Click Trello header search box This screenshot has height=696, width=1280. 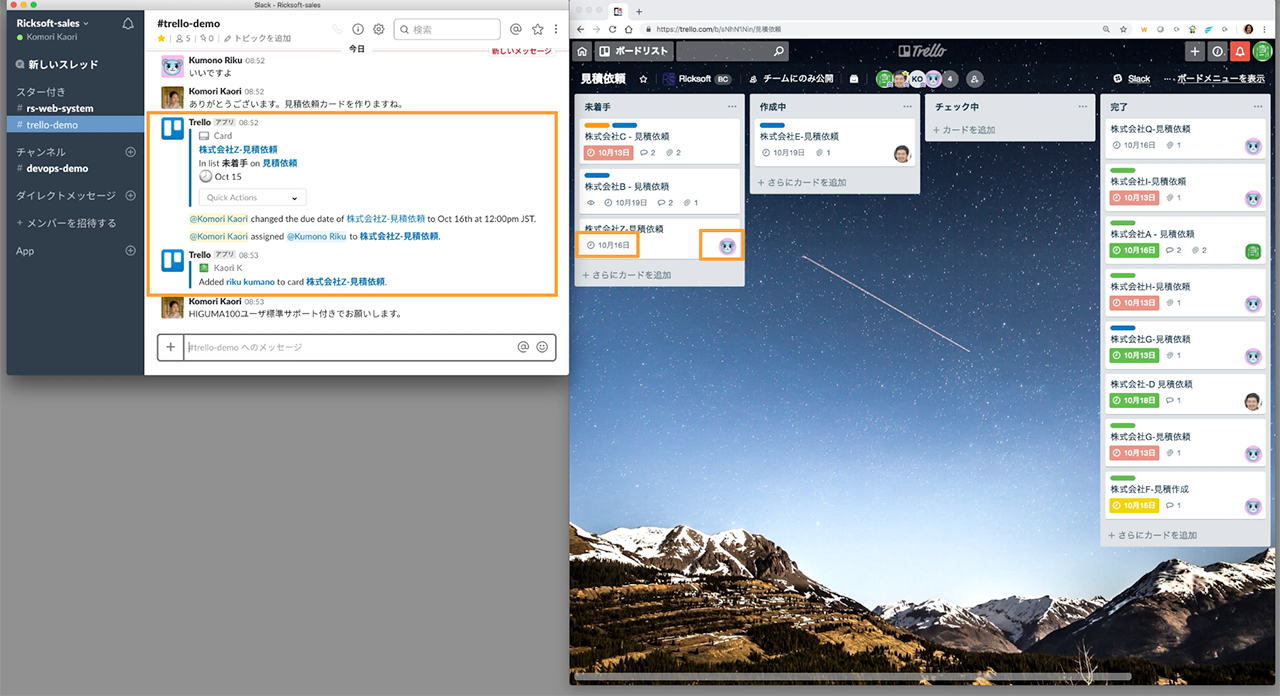pos(733,51)
